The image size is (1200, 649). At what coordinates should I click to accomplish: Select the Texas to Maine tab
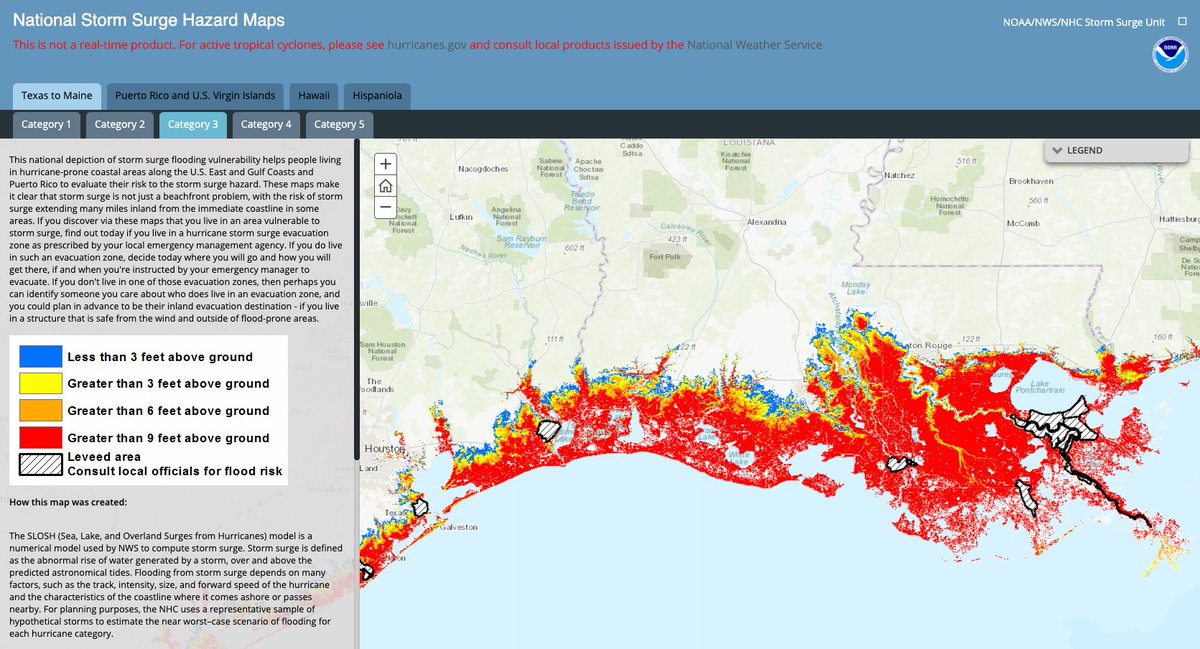pos(57,95)
